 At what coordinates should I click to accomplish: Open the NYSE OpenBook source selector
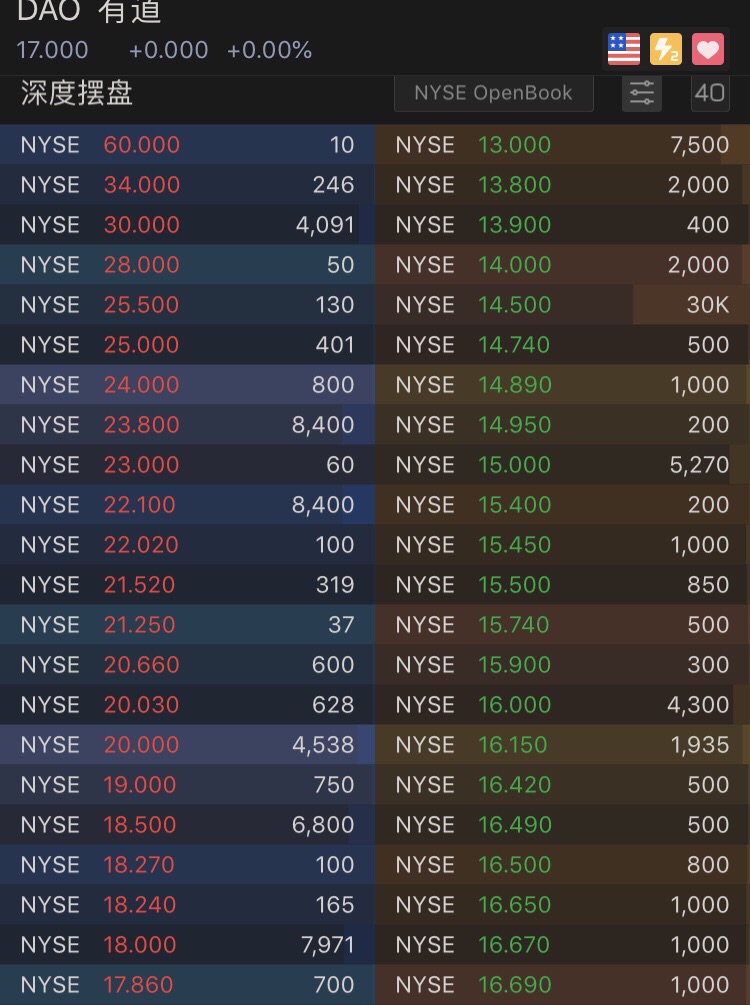point(494,93)
